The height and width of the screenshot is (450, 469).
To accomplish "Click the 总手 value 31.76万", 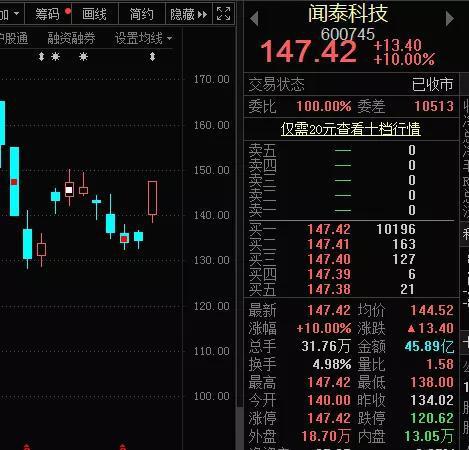I will [x=326, y=346].
